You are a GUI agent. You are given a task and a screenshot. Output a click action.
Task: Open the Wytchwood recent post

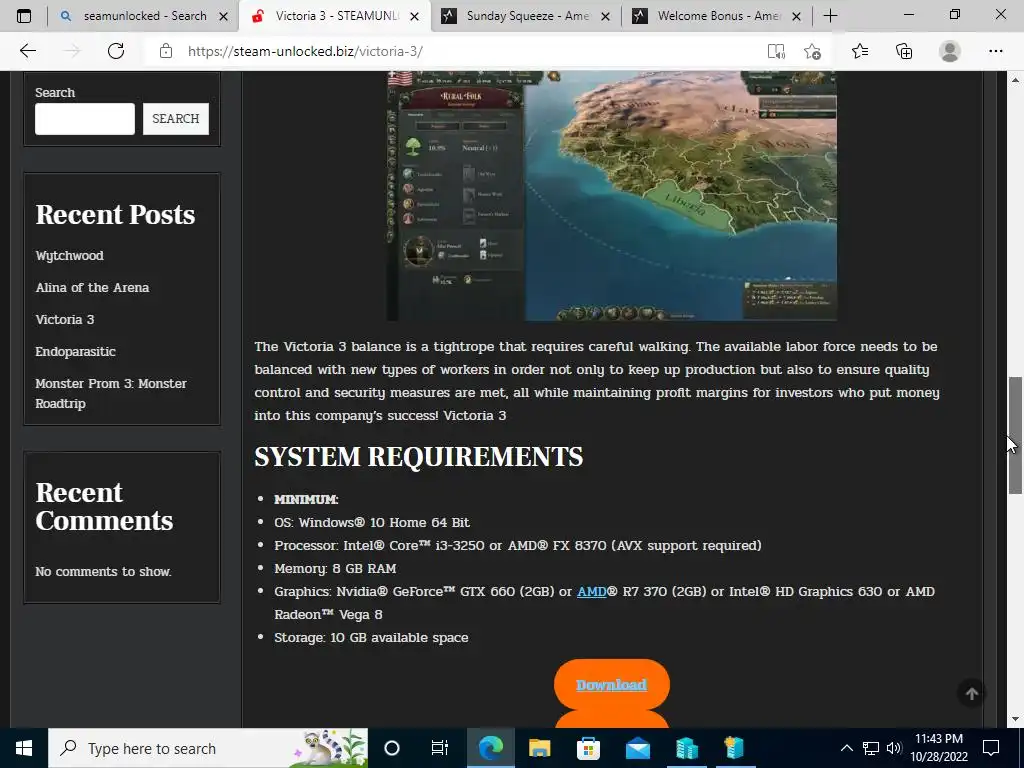point(69,255)
